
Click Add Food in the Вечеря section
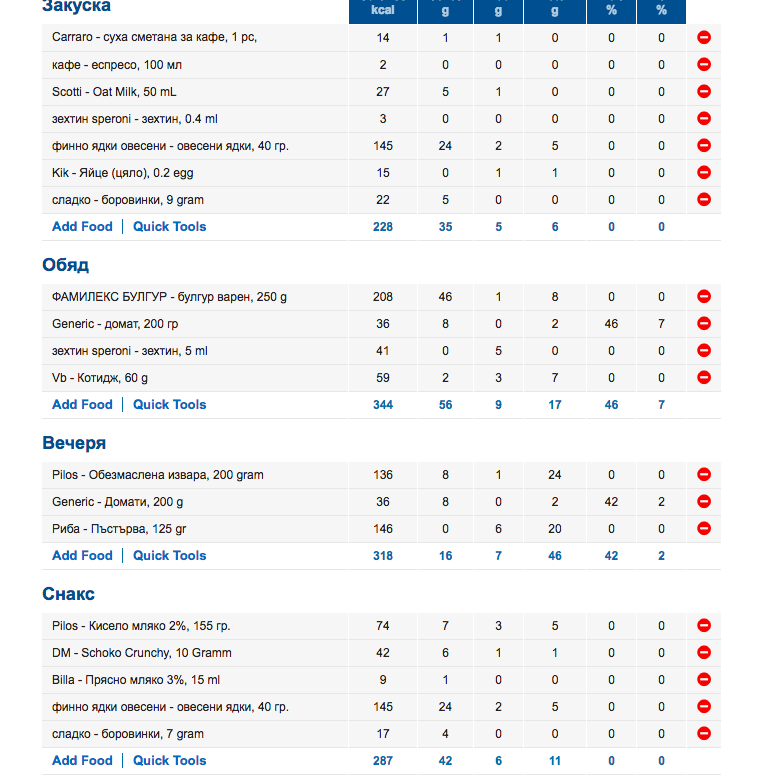click(82, 556)
